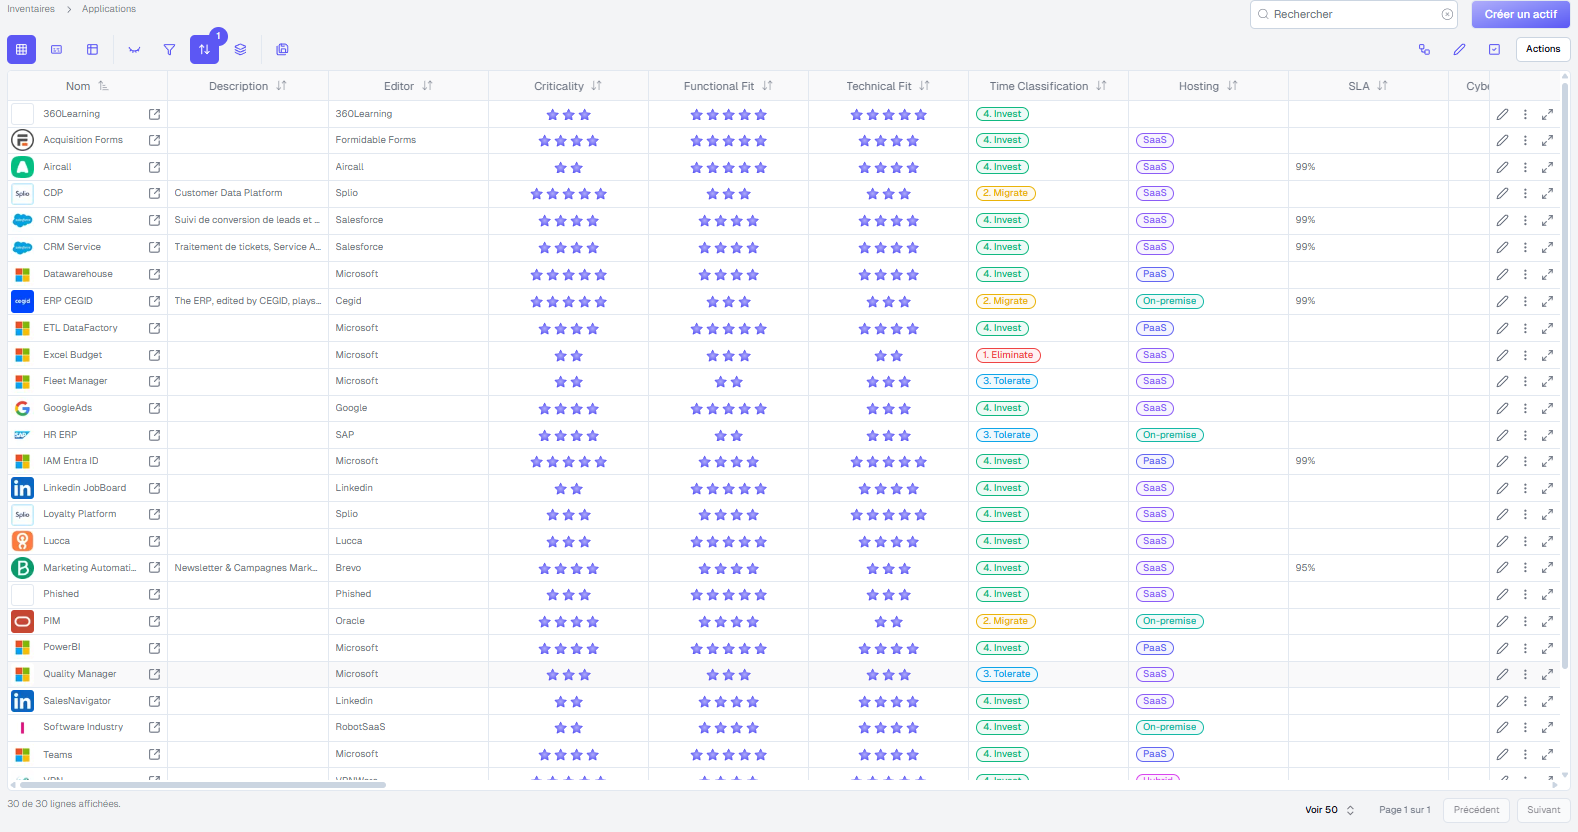Sort by the Nom column
Image resolution: width=1578 pixels, height=832 pixels.
point(103,86)
